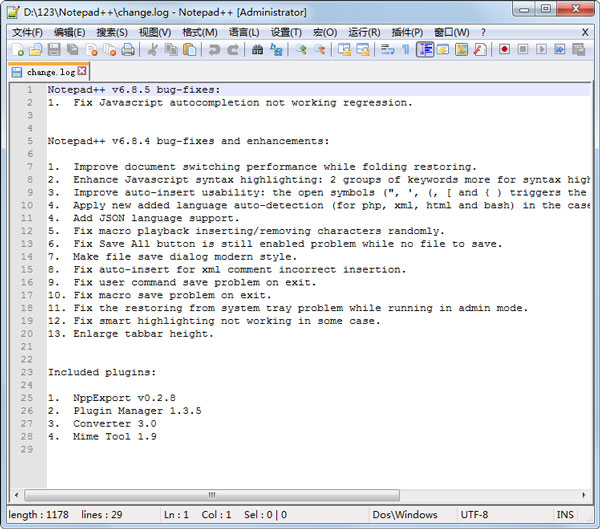Click the Save All toolbar icon
The height and width of the screenshot is (529, 600).
pos(72,50)
